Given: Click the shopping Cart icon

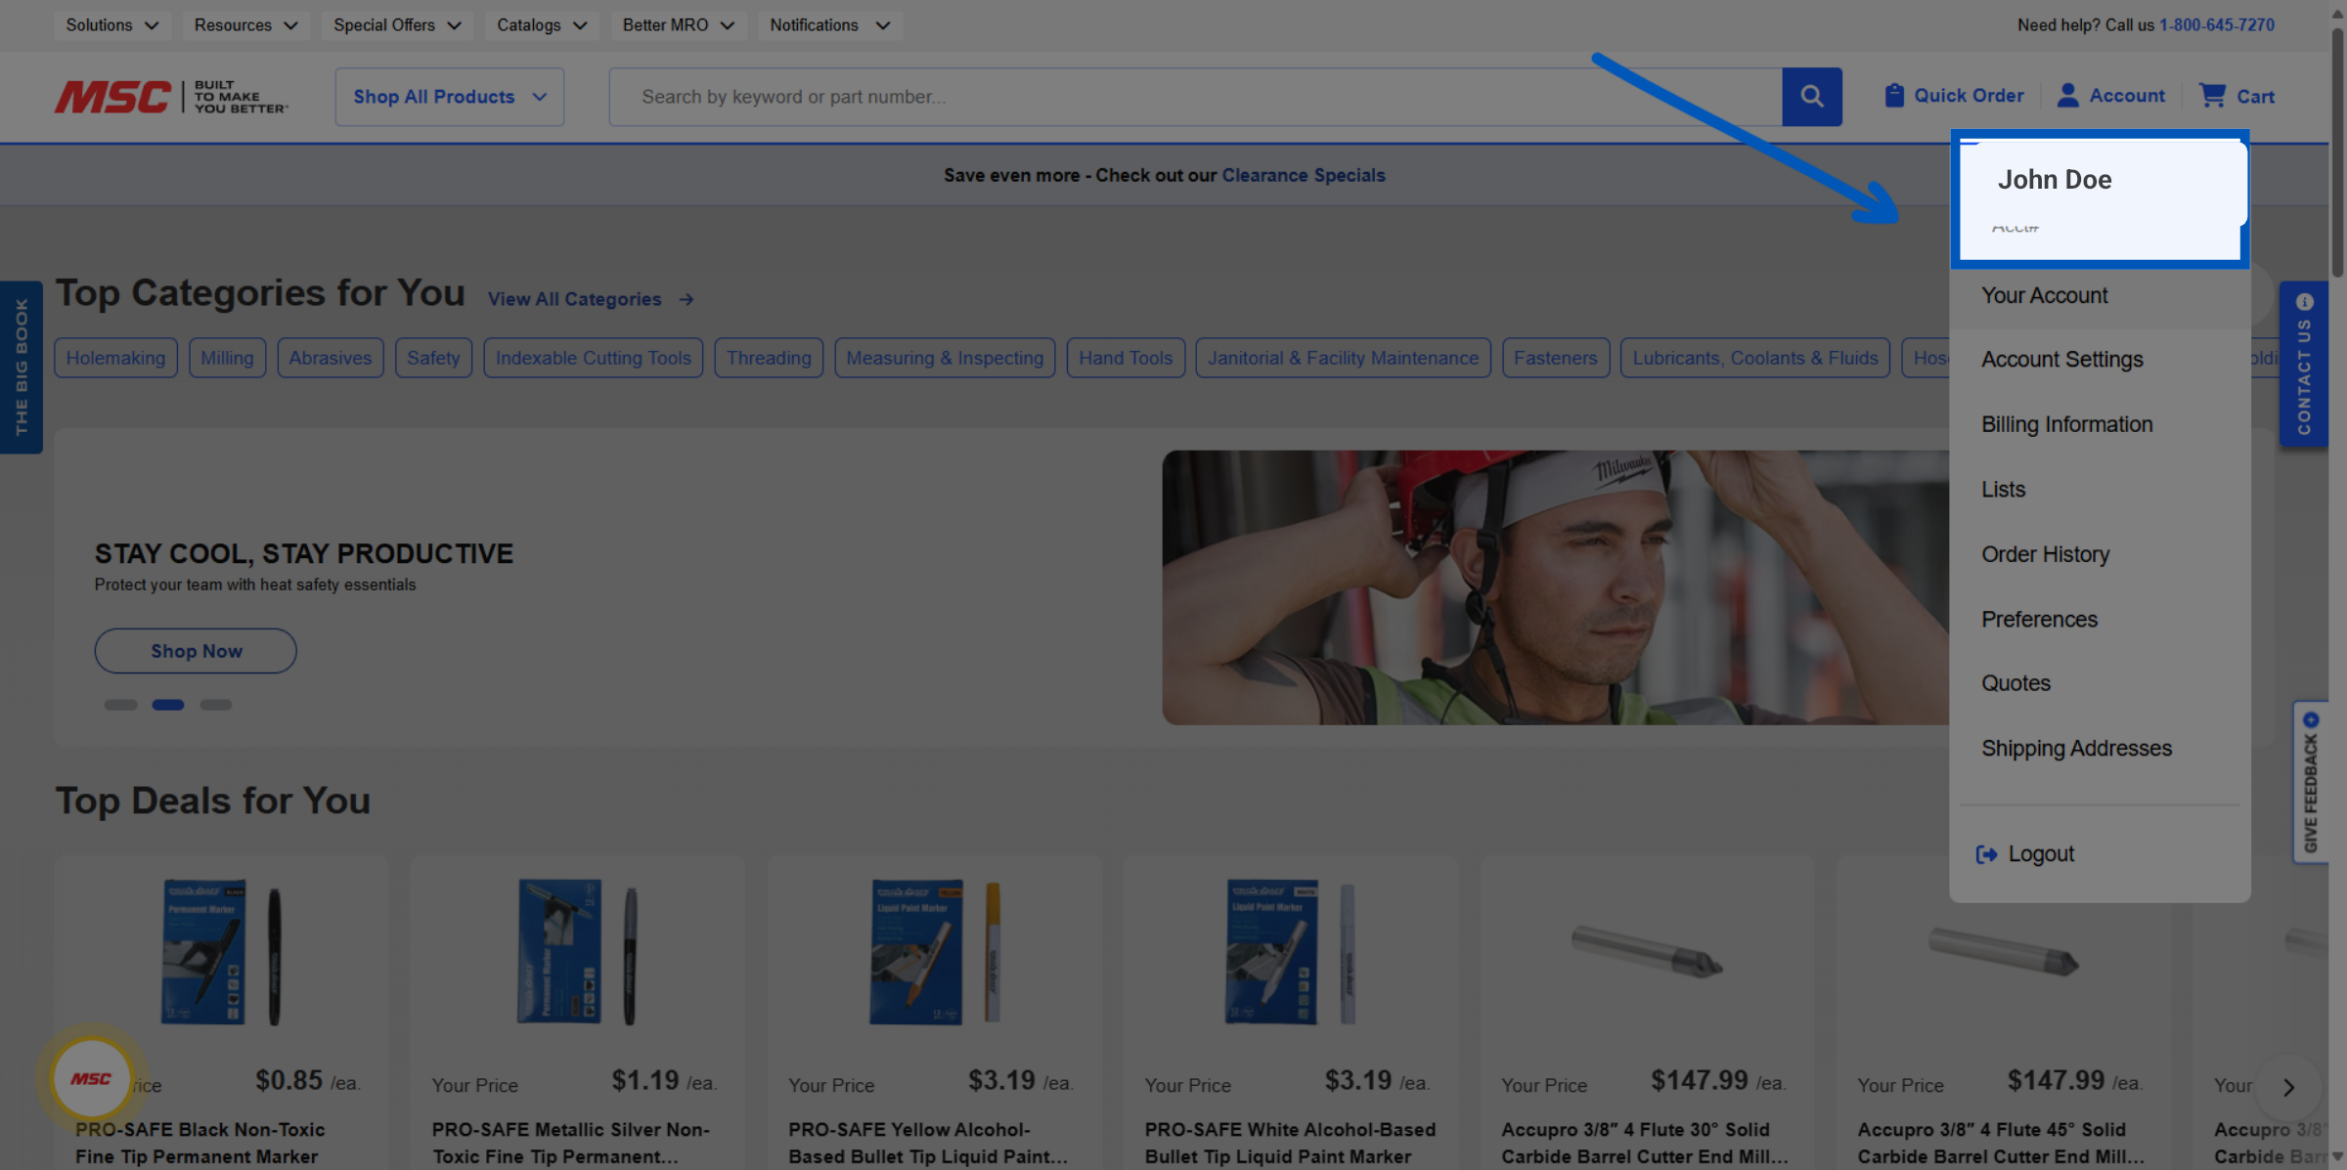Looking at the screenshot, I should [2212, 96].
